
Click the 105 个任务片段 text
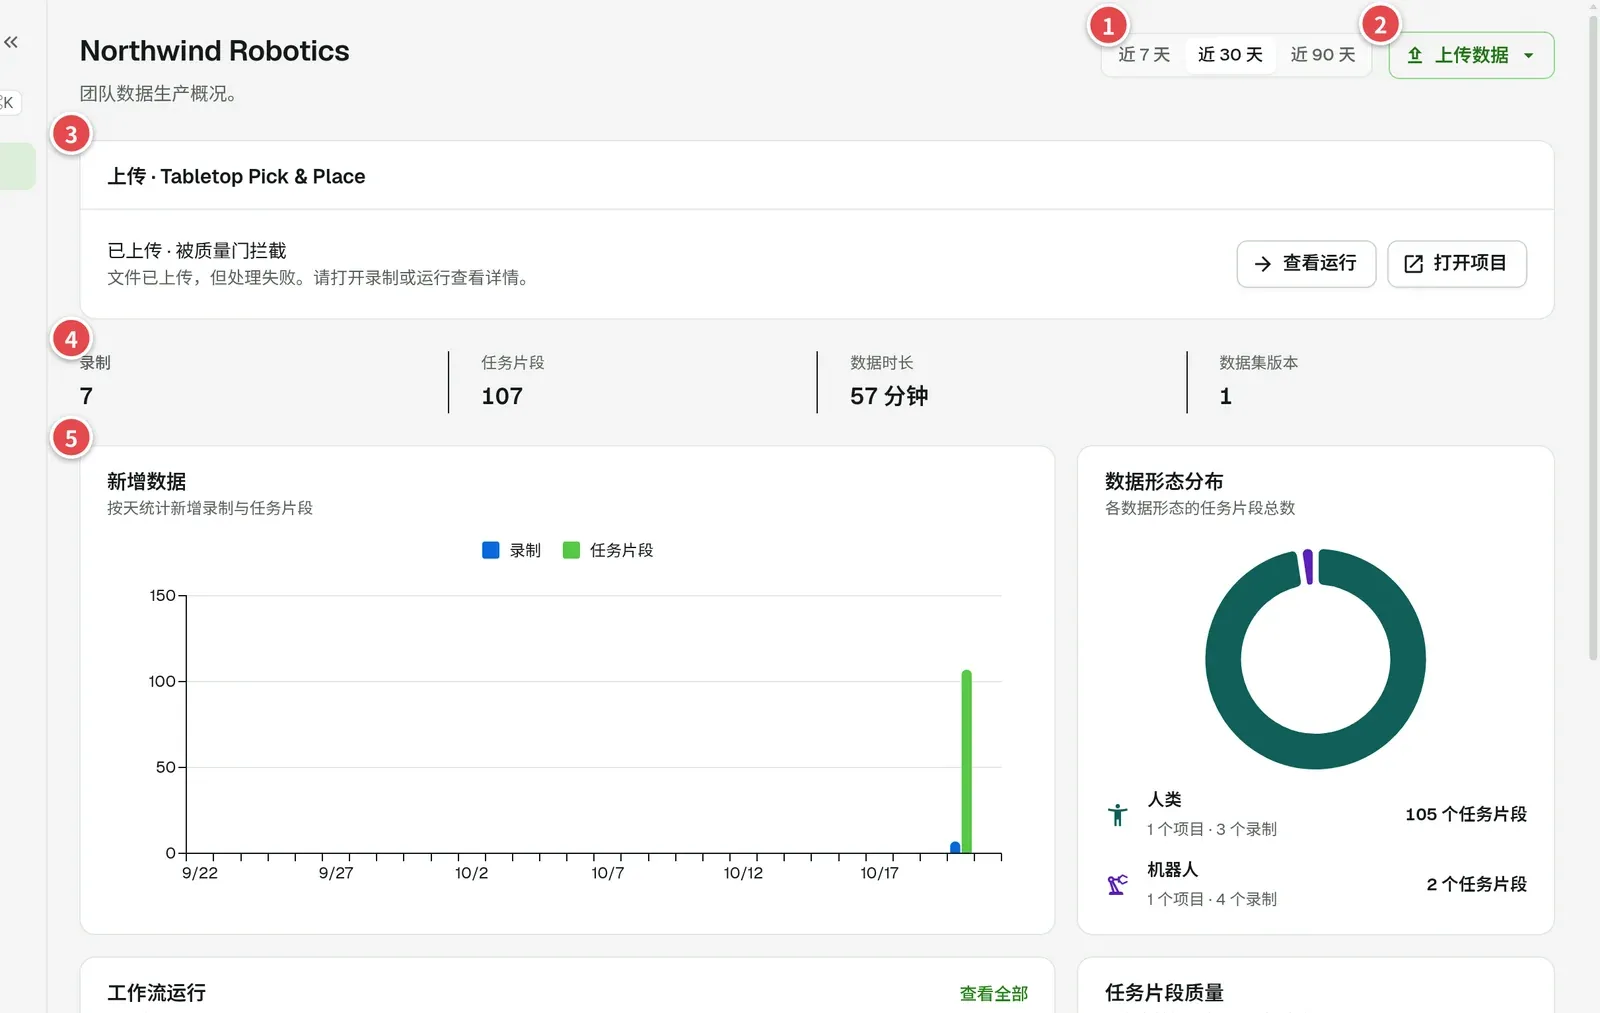pyautogui.click(x=1466, y=815)
